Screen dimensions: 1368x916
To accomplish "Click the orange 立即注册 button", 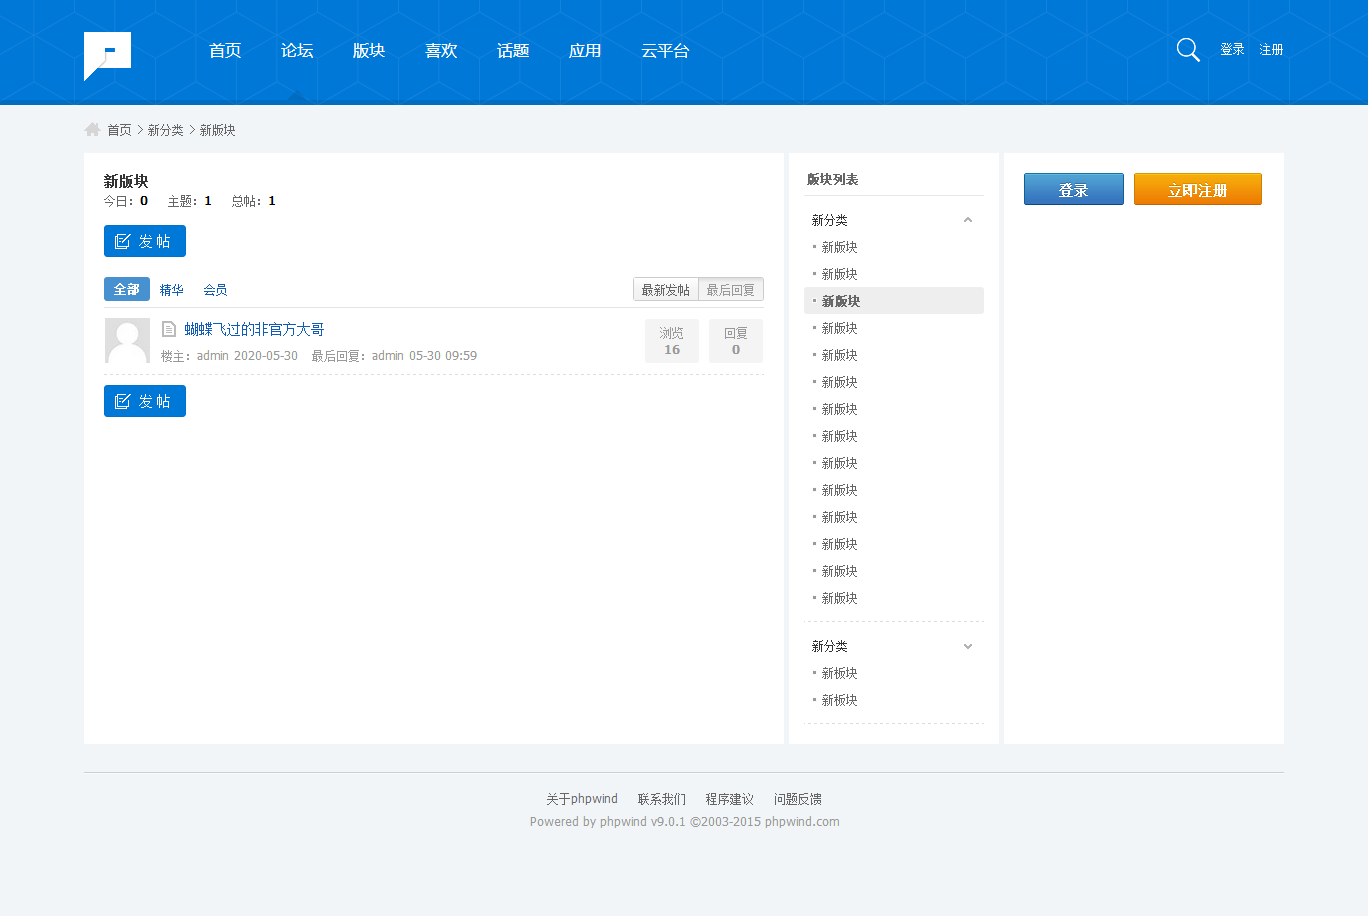I will coord(1198,189).
